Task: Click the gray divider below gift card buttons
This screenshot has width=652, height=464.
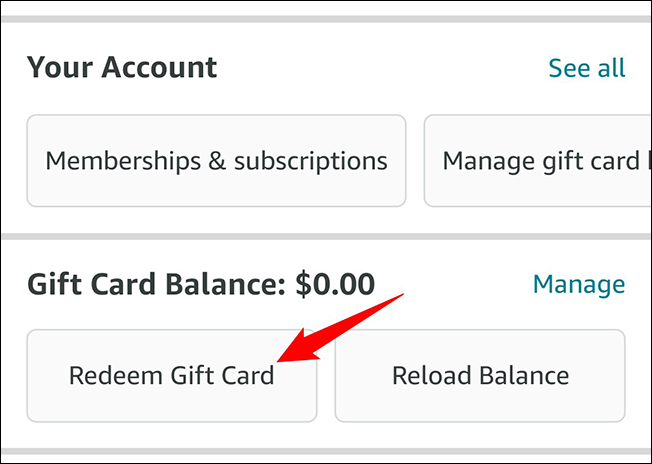Action: point(326,452)
